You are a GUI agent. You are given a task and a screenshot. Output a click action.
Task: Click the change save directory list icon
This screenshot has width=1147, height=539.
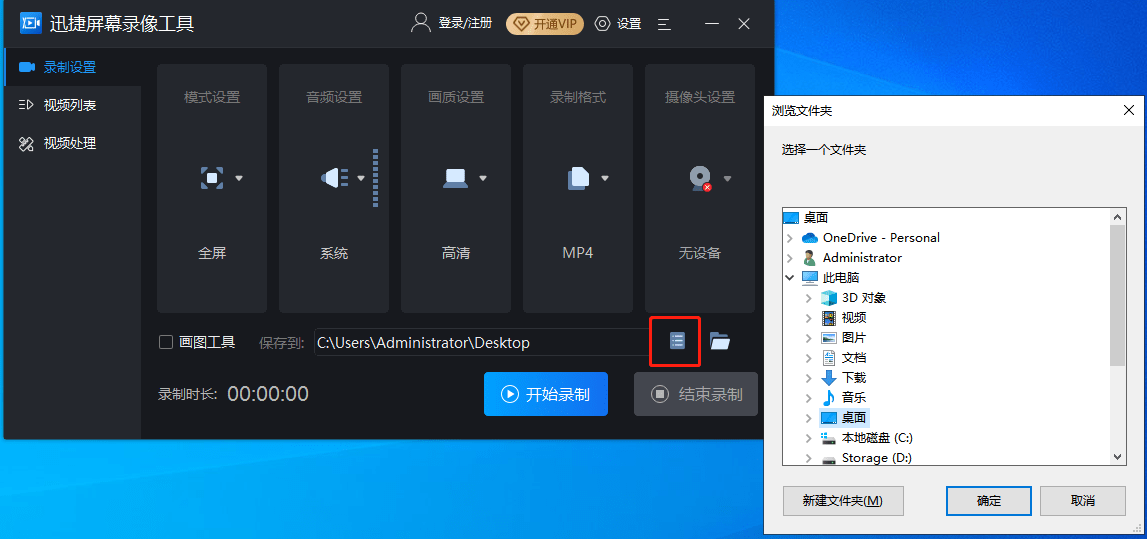pos(677,340)
